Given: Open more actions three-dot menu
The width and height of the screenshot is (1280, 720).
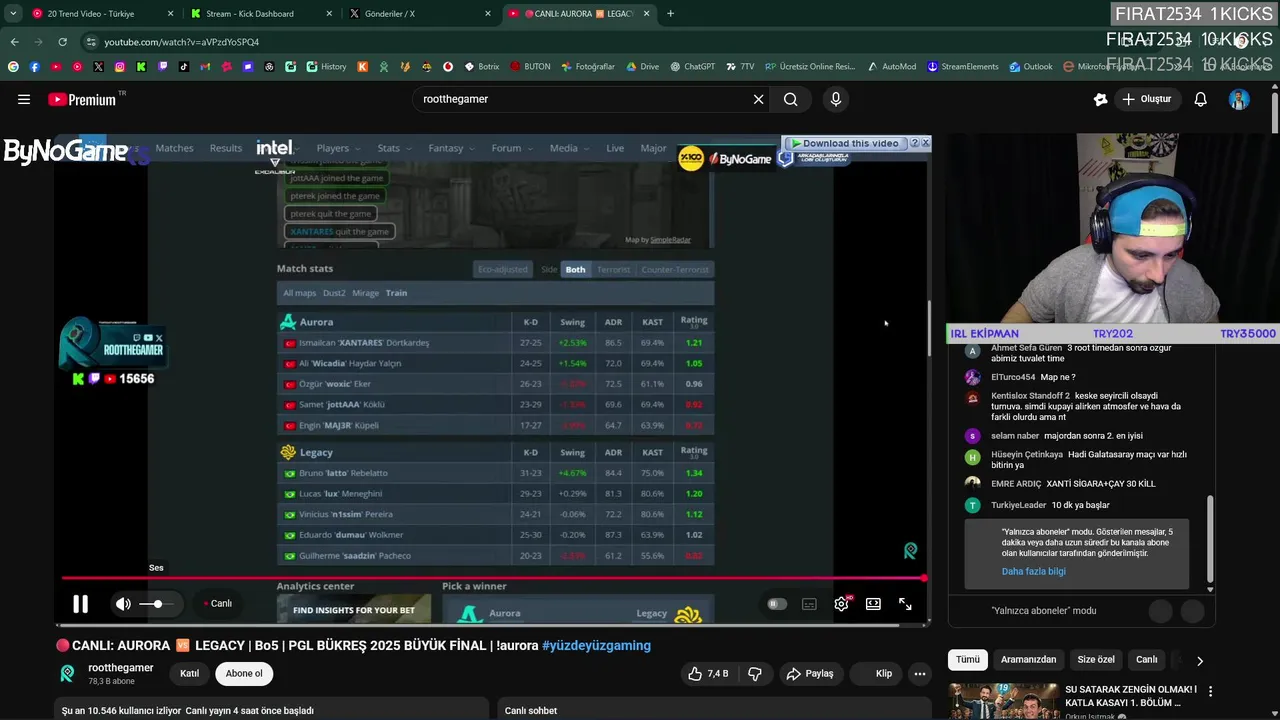Looking at the screenshot, I should pos(920,674).
